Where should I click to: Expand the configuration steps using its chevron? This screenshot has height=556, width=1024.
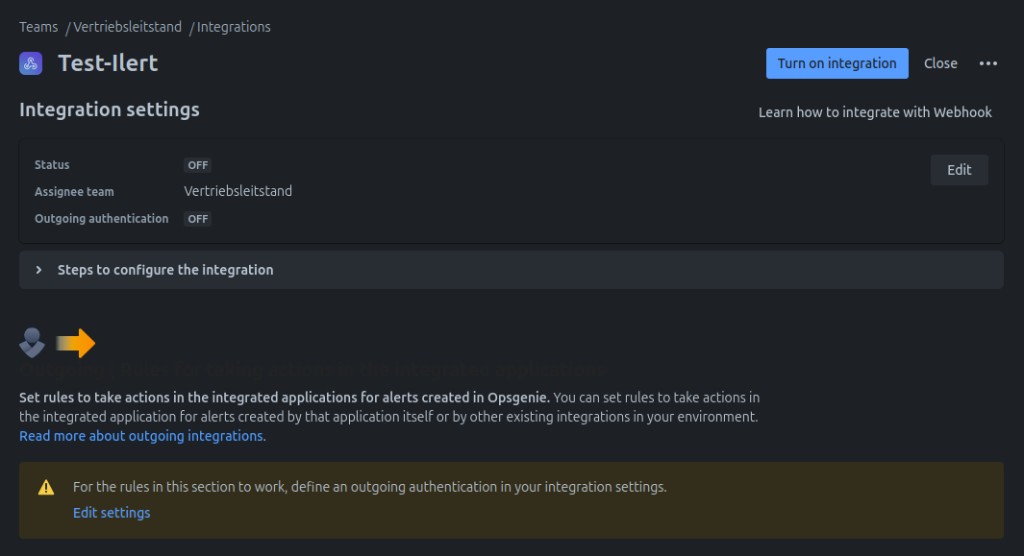coord(39,270)
